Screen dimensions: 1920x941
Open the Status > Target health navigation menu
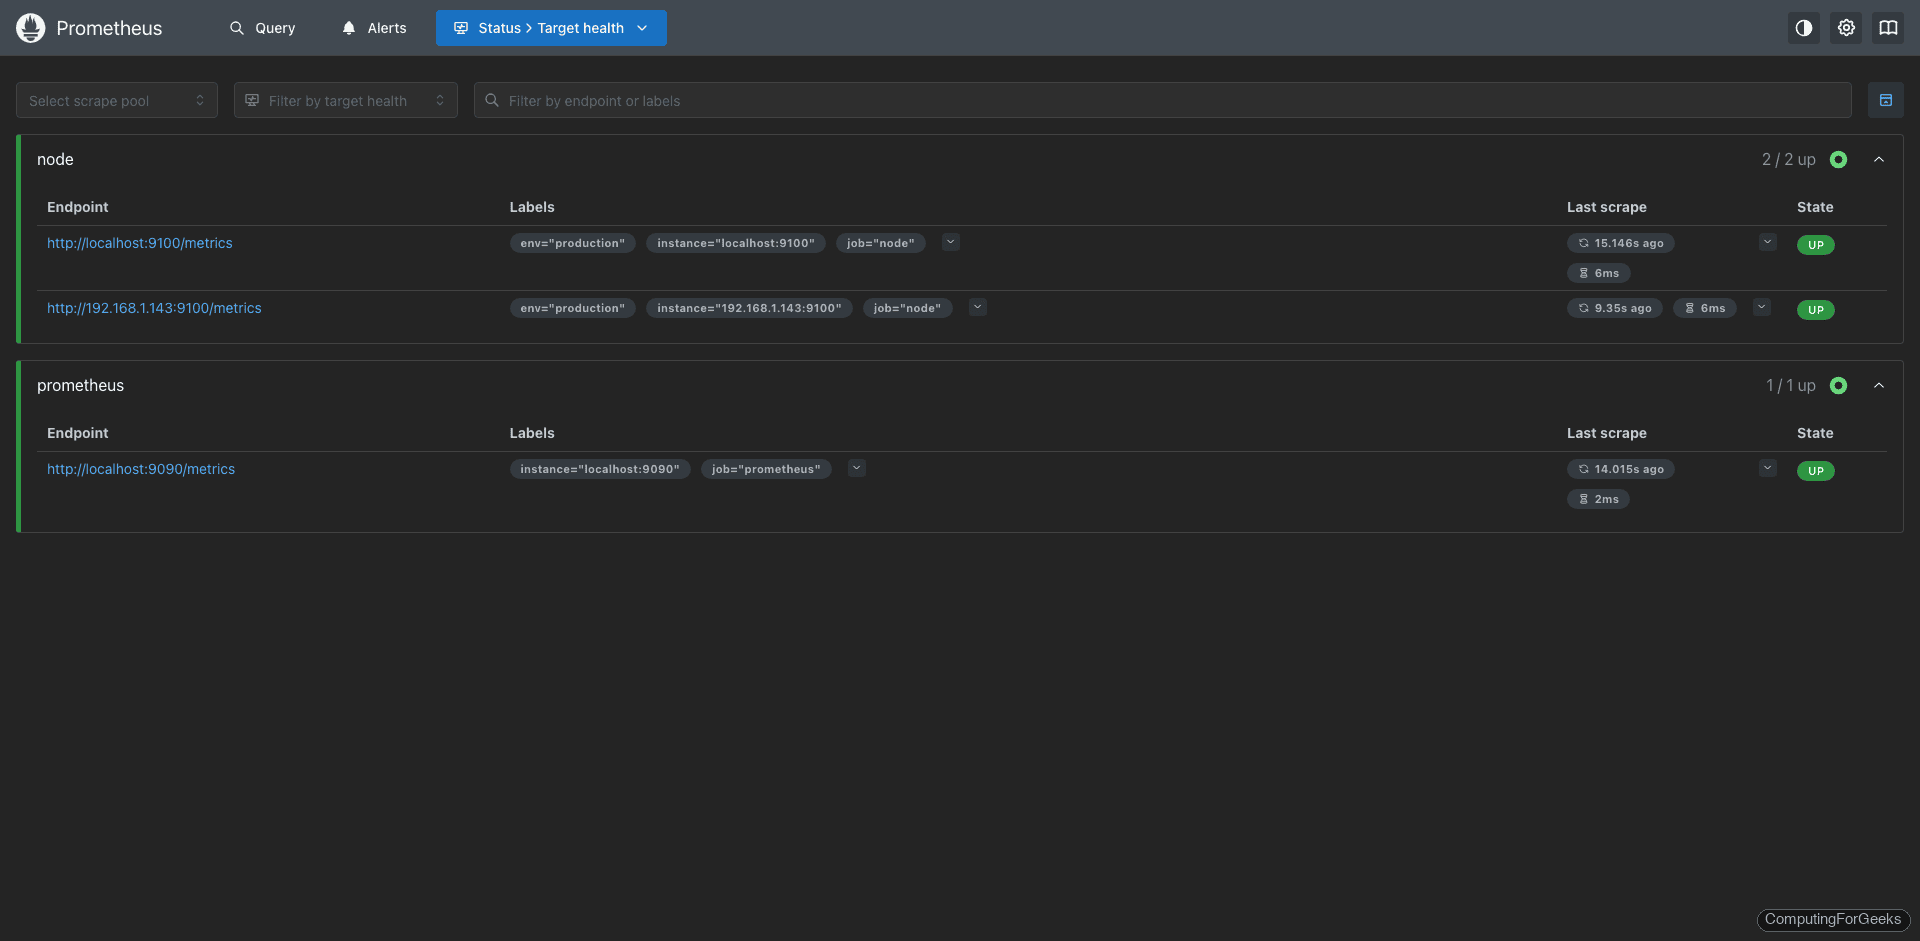[x=551, y=27]
